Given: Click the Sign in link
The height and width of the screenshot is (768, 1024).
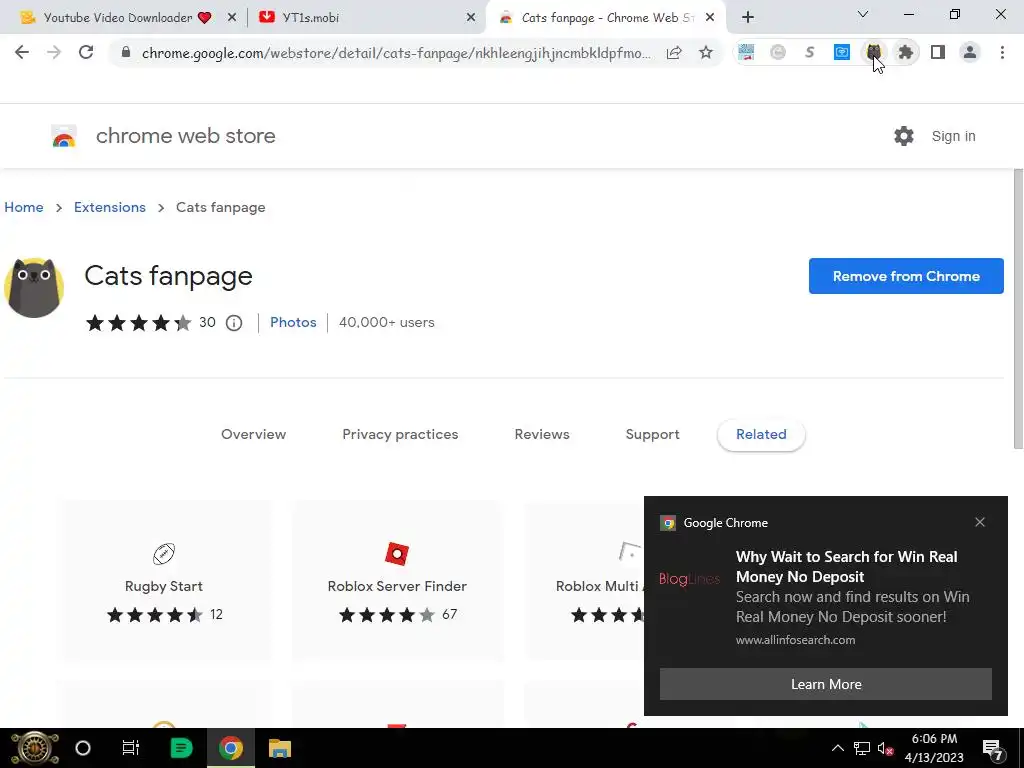Looking at the screenshot, I should tap(953, 136).
